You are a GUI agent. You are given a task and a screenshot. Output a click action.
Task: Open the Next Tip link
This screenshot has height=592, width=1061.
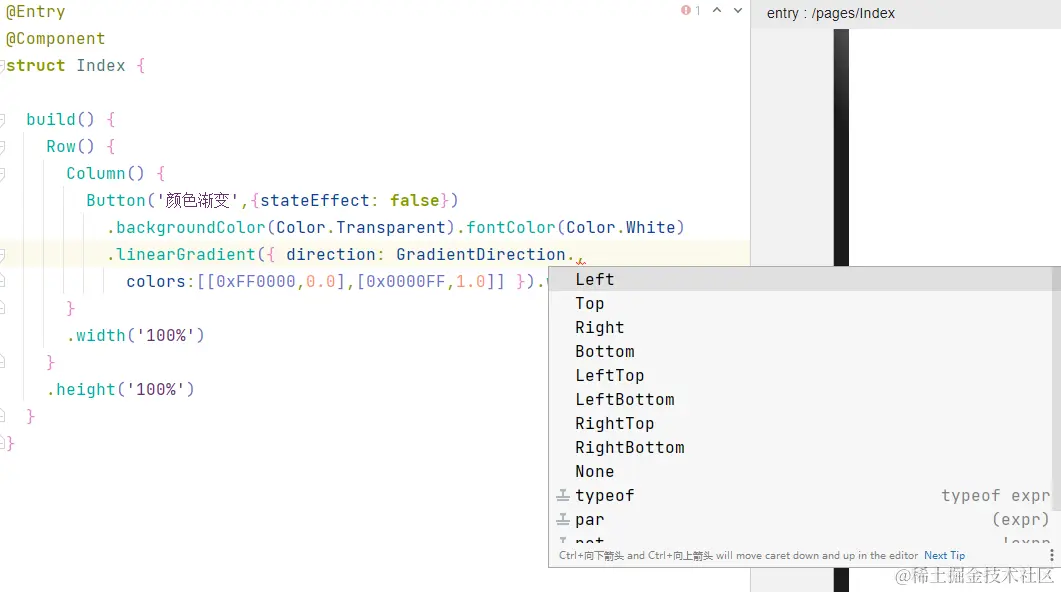[945, 555]
